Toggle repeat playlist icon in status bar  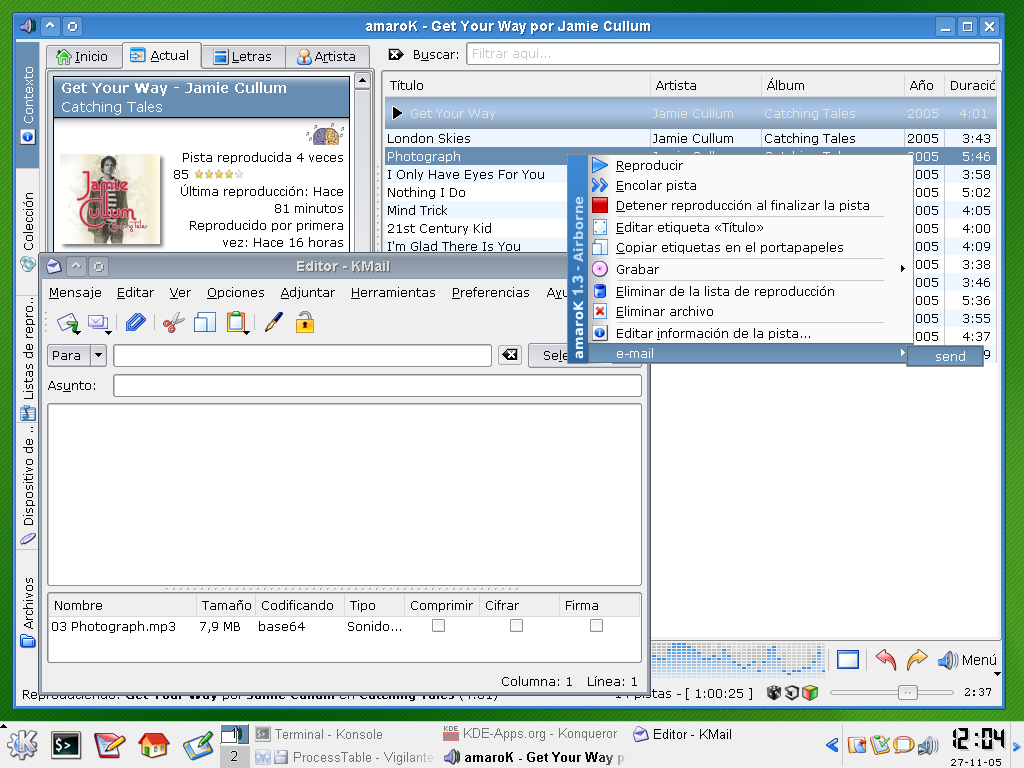pos(792,693)
